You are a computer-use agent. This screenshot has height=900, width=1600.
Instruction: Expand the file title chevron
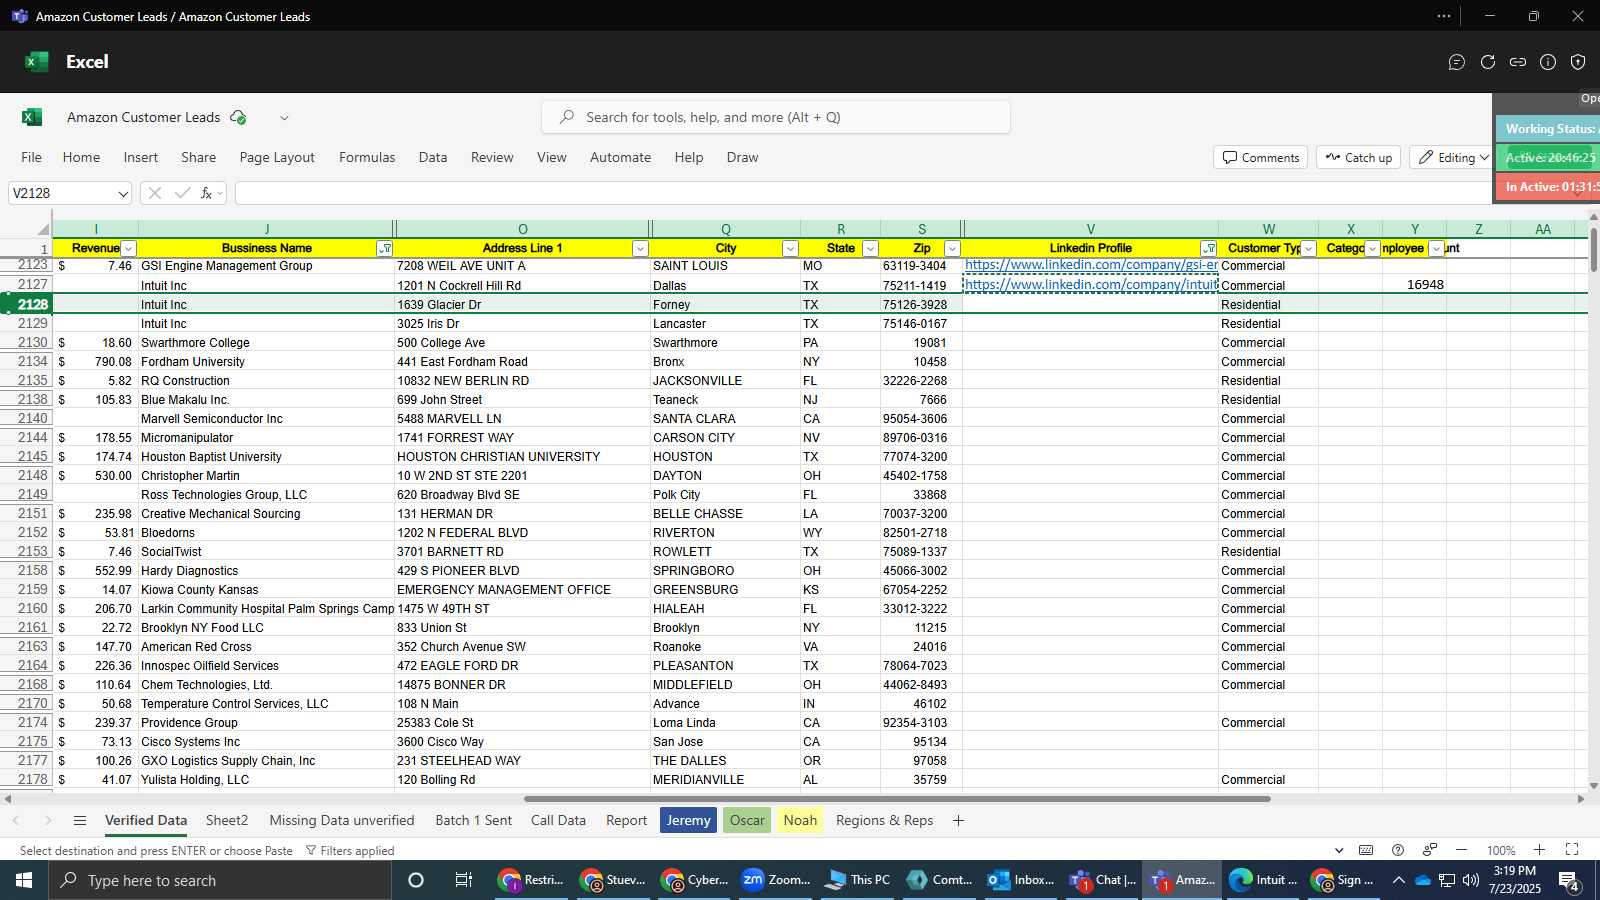click(x=284, y=117)
